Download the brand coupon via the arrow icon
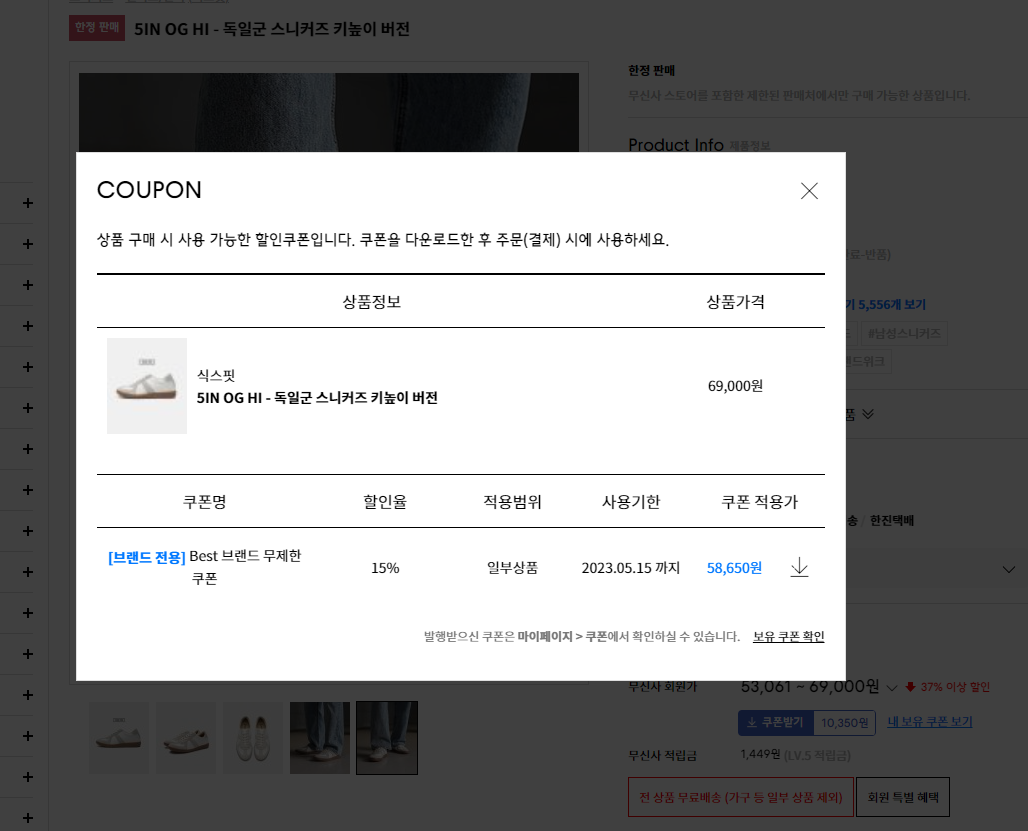 pos(799,567)
